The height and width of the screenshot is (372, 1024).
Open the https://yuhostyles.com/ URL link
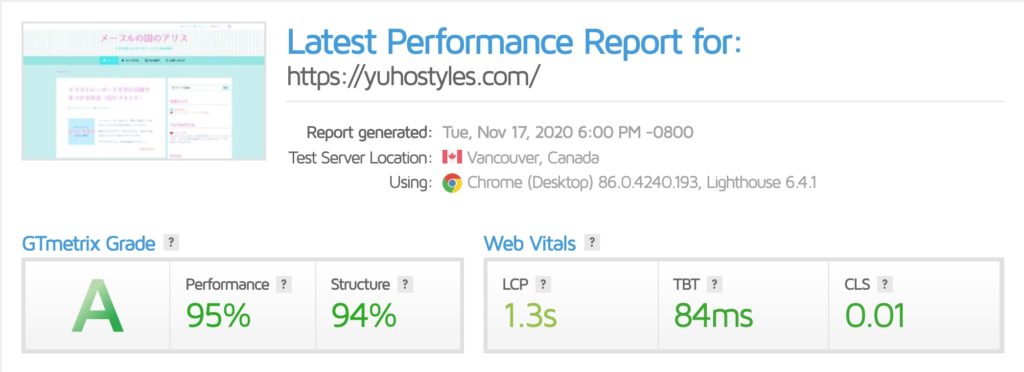coord(413,77)
